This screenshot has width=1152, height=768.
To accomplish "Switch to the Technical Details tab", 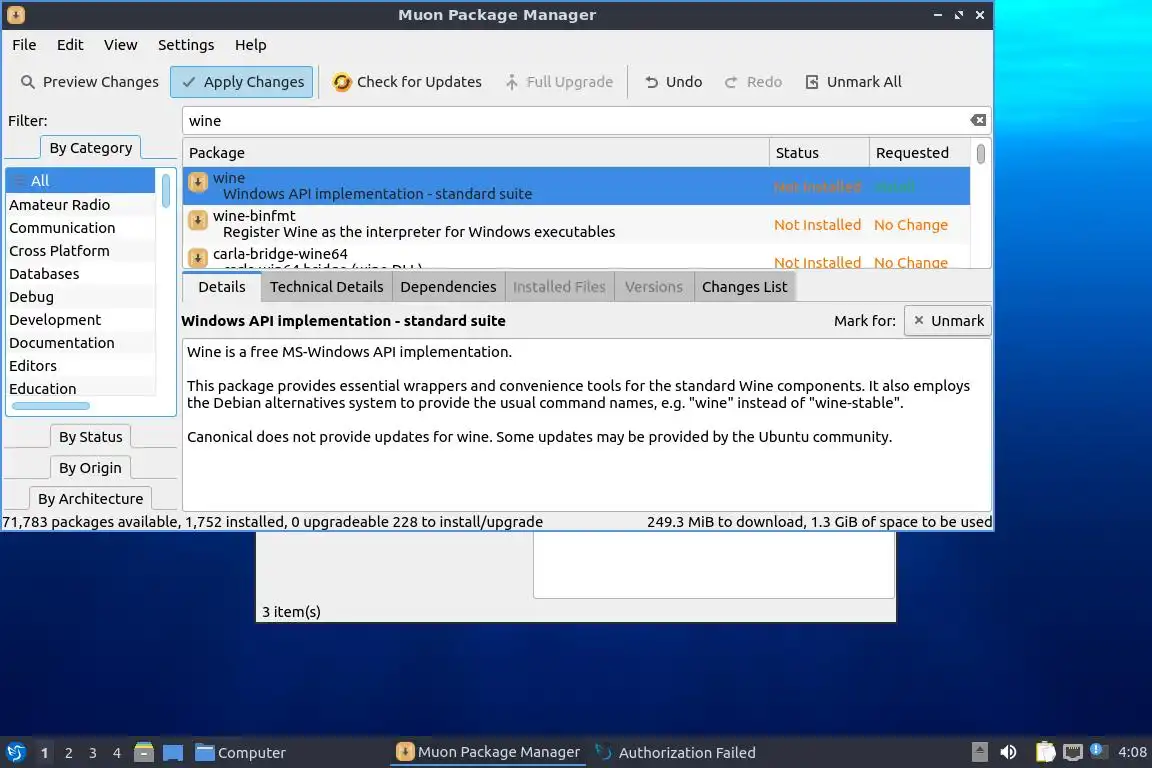I will point(326,287).
